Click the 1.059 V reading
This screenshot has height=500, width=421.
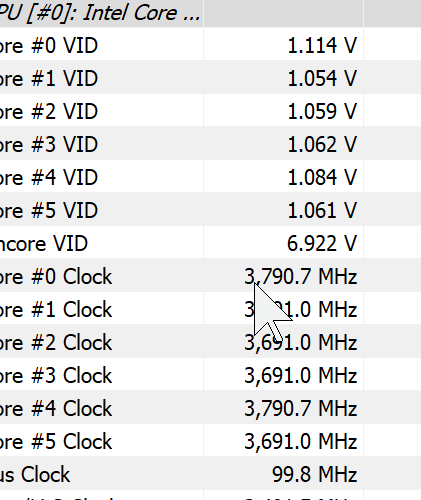pyautogui.click(x=322, y=111)
